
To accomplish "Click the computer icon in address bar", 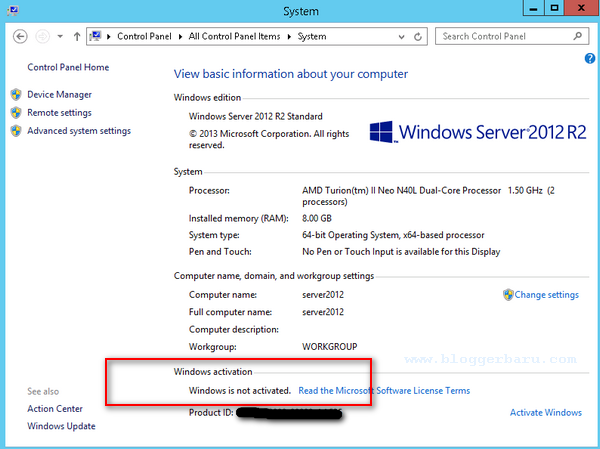I will [95, 36].
